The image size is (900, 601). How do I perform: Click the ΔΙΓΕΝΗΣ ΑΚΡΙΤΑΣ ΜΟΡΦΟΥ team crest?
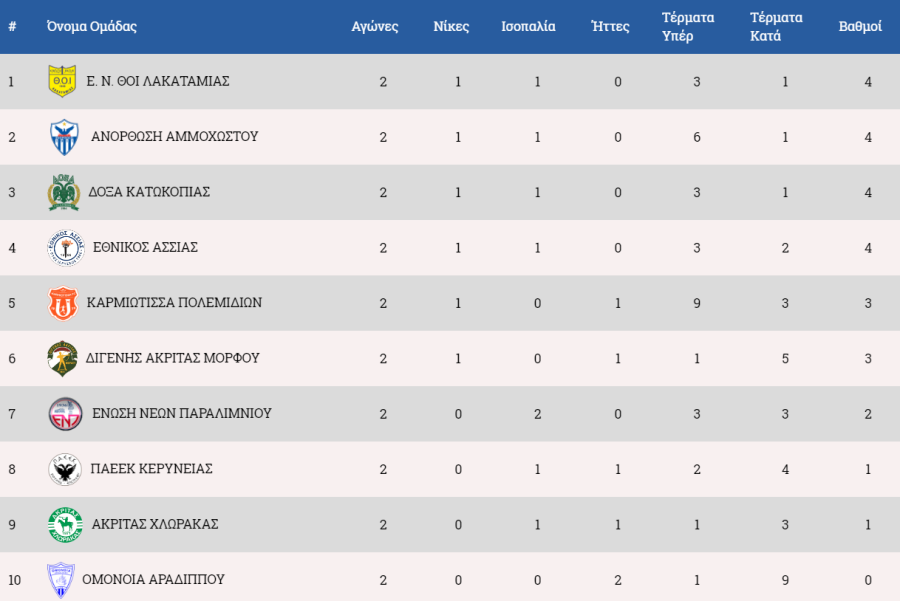pyautogui.click(x=63, y=358)
